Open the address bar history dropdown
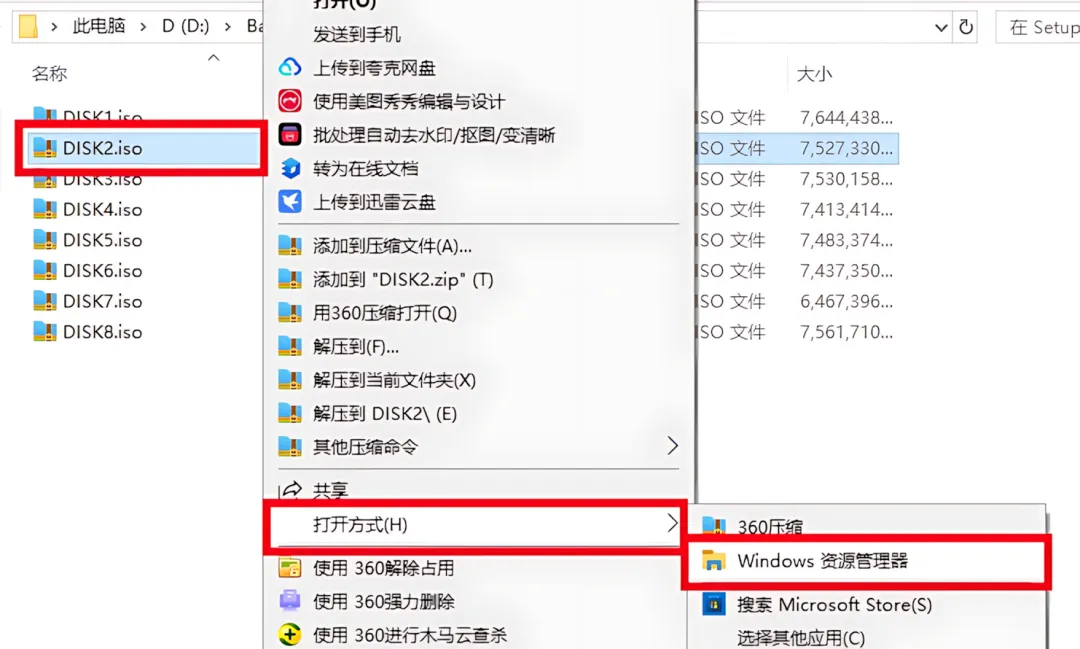This screenshot has width=1080, height=649. pyautogui.click(x=941, y=28)
